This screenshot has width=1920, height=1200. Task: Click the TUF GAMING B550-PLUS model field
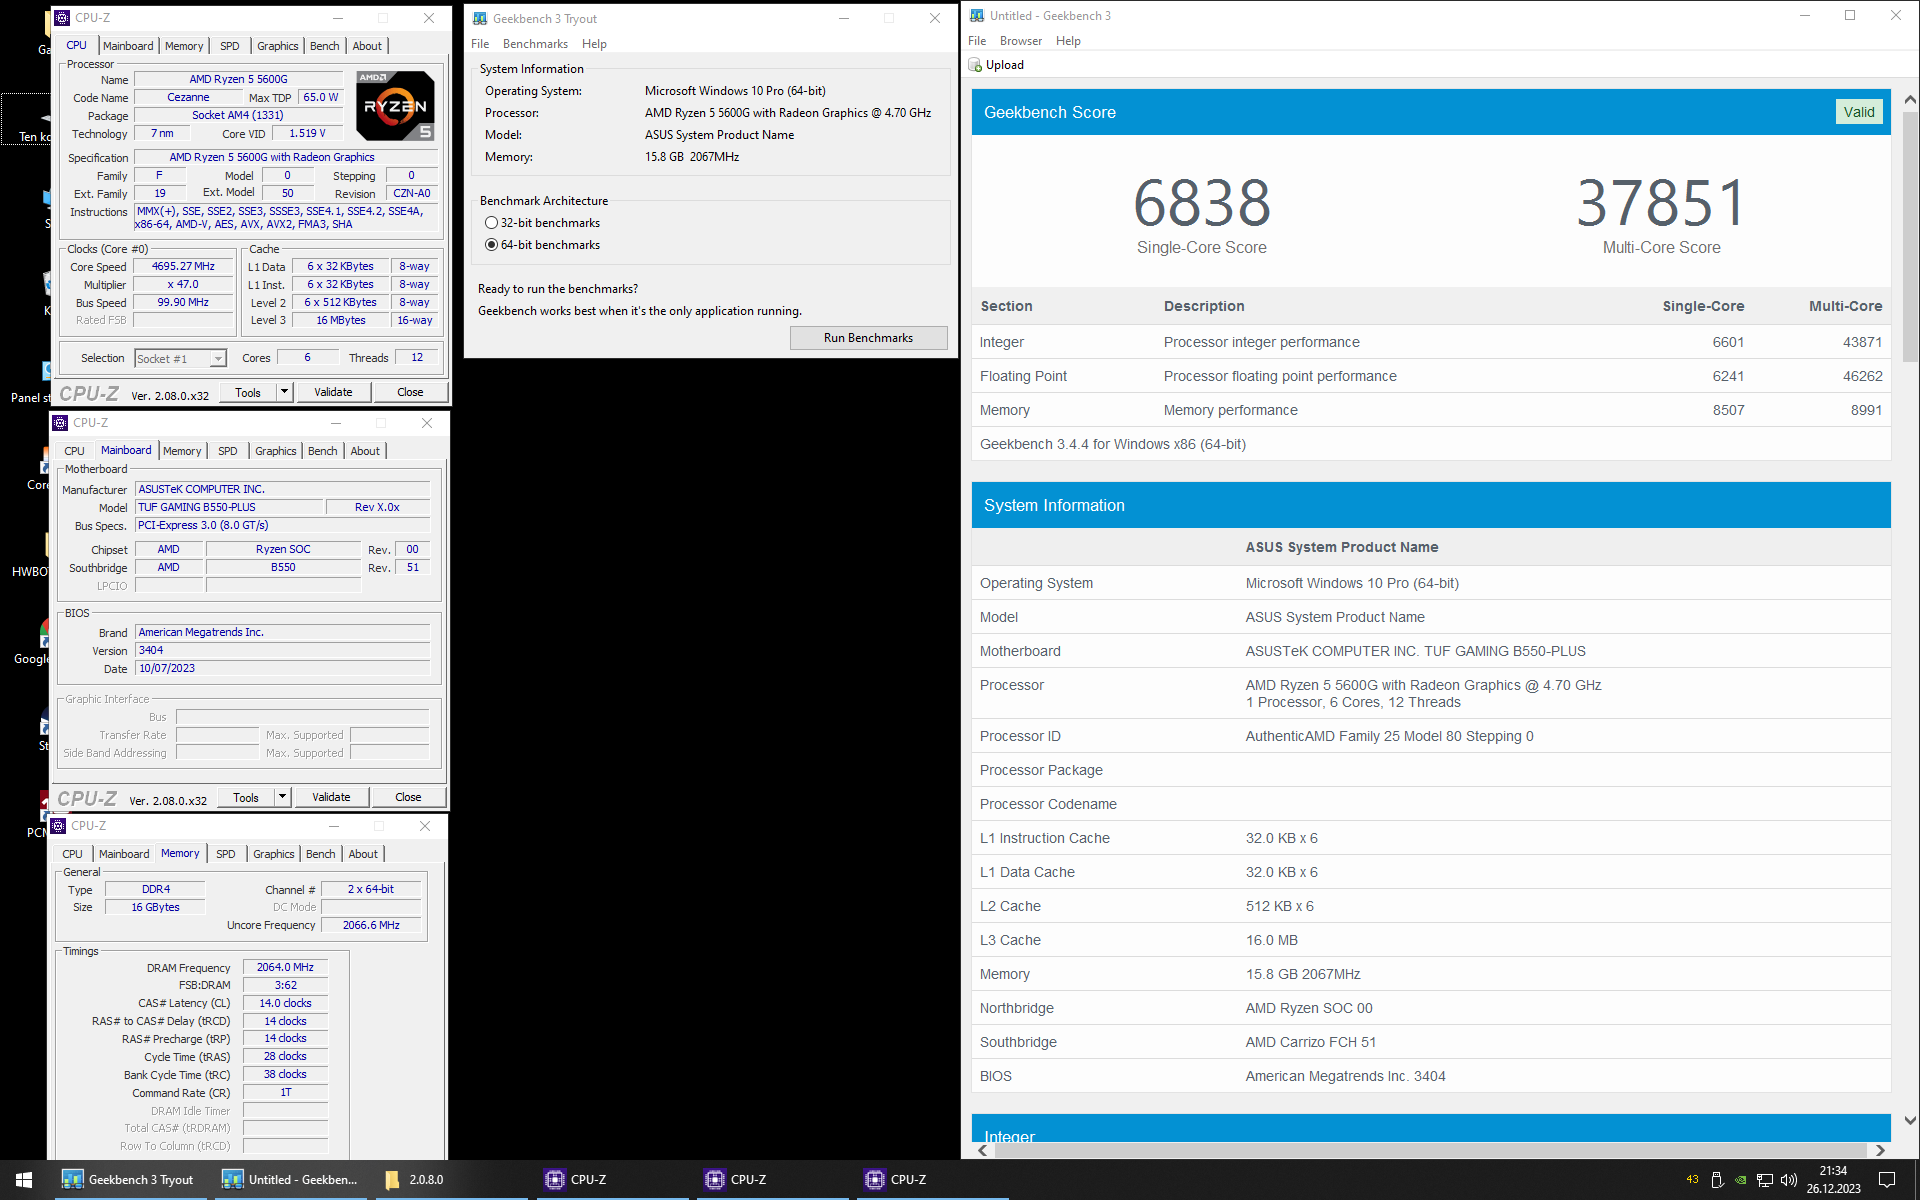[x=230, y=507]
